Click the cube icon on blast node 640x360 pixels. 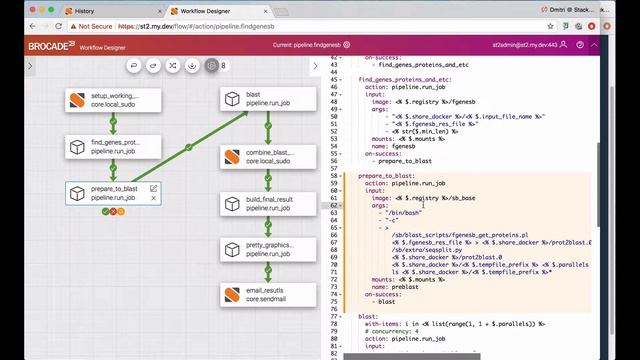point(232,99)
